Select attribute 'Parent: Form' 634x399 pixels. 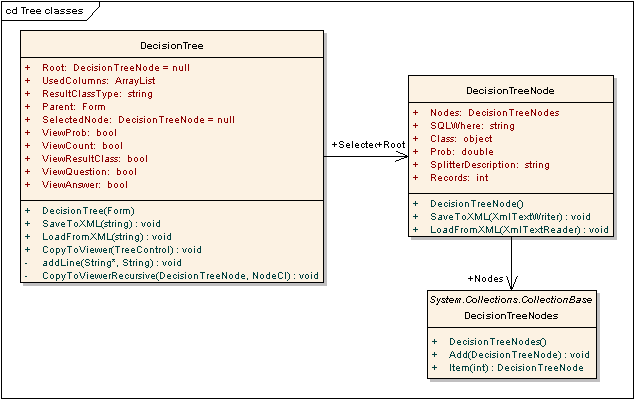[74, 107]
